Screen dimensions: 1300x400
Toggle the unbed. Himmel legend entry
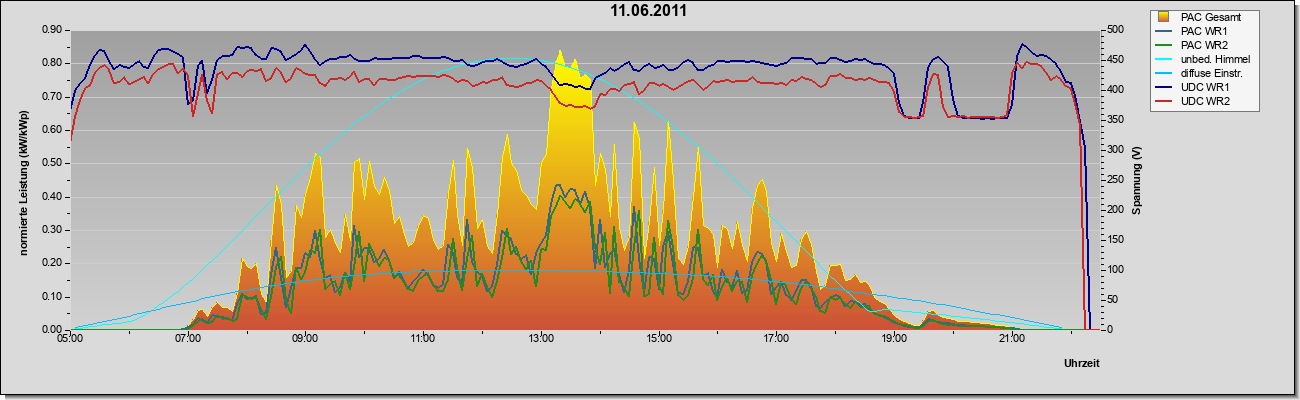(x=1201, y=59)
